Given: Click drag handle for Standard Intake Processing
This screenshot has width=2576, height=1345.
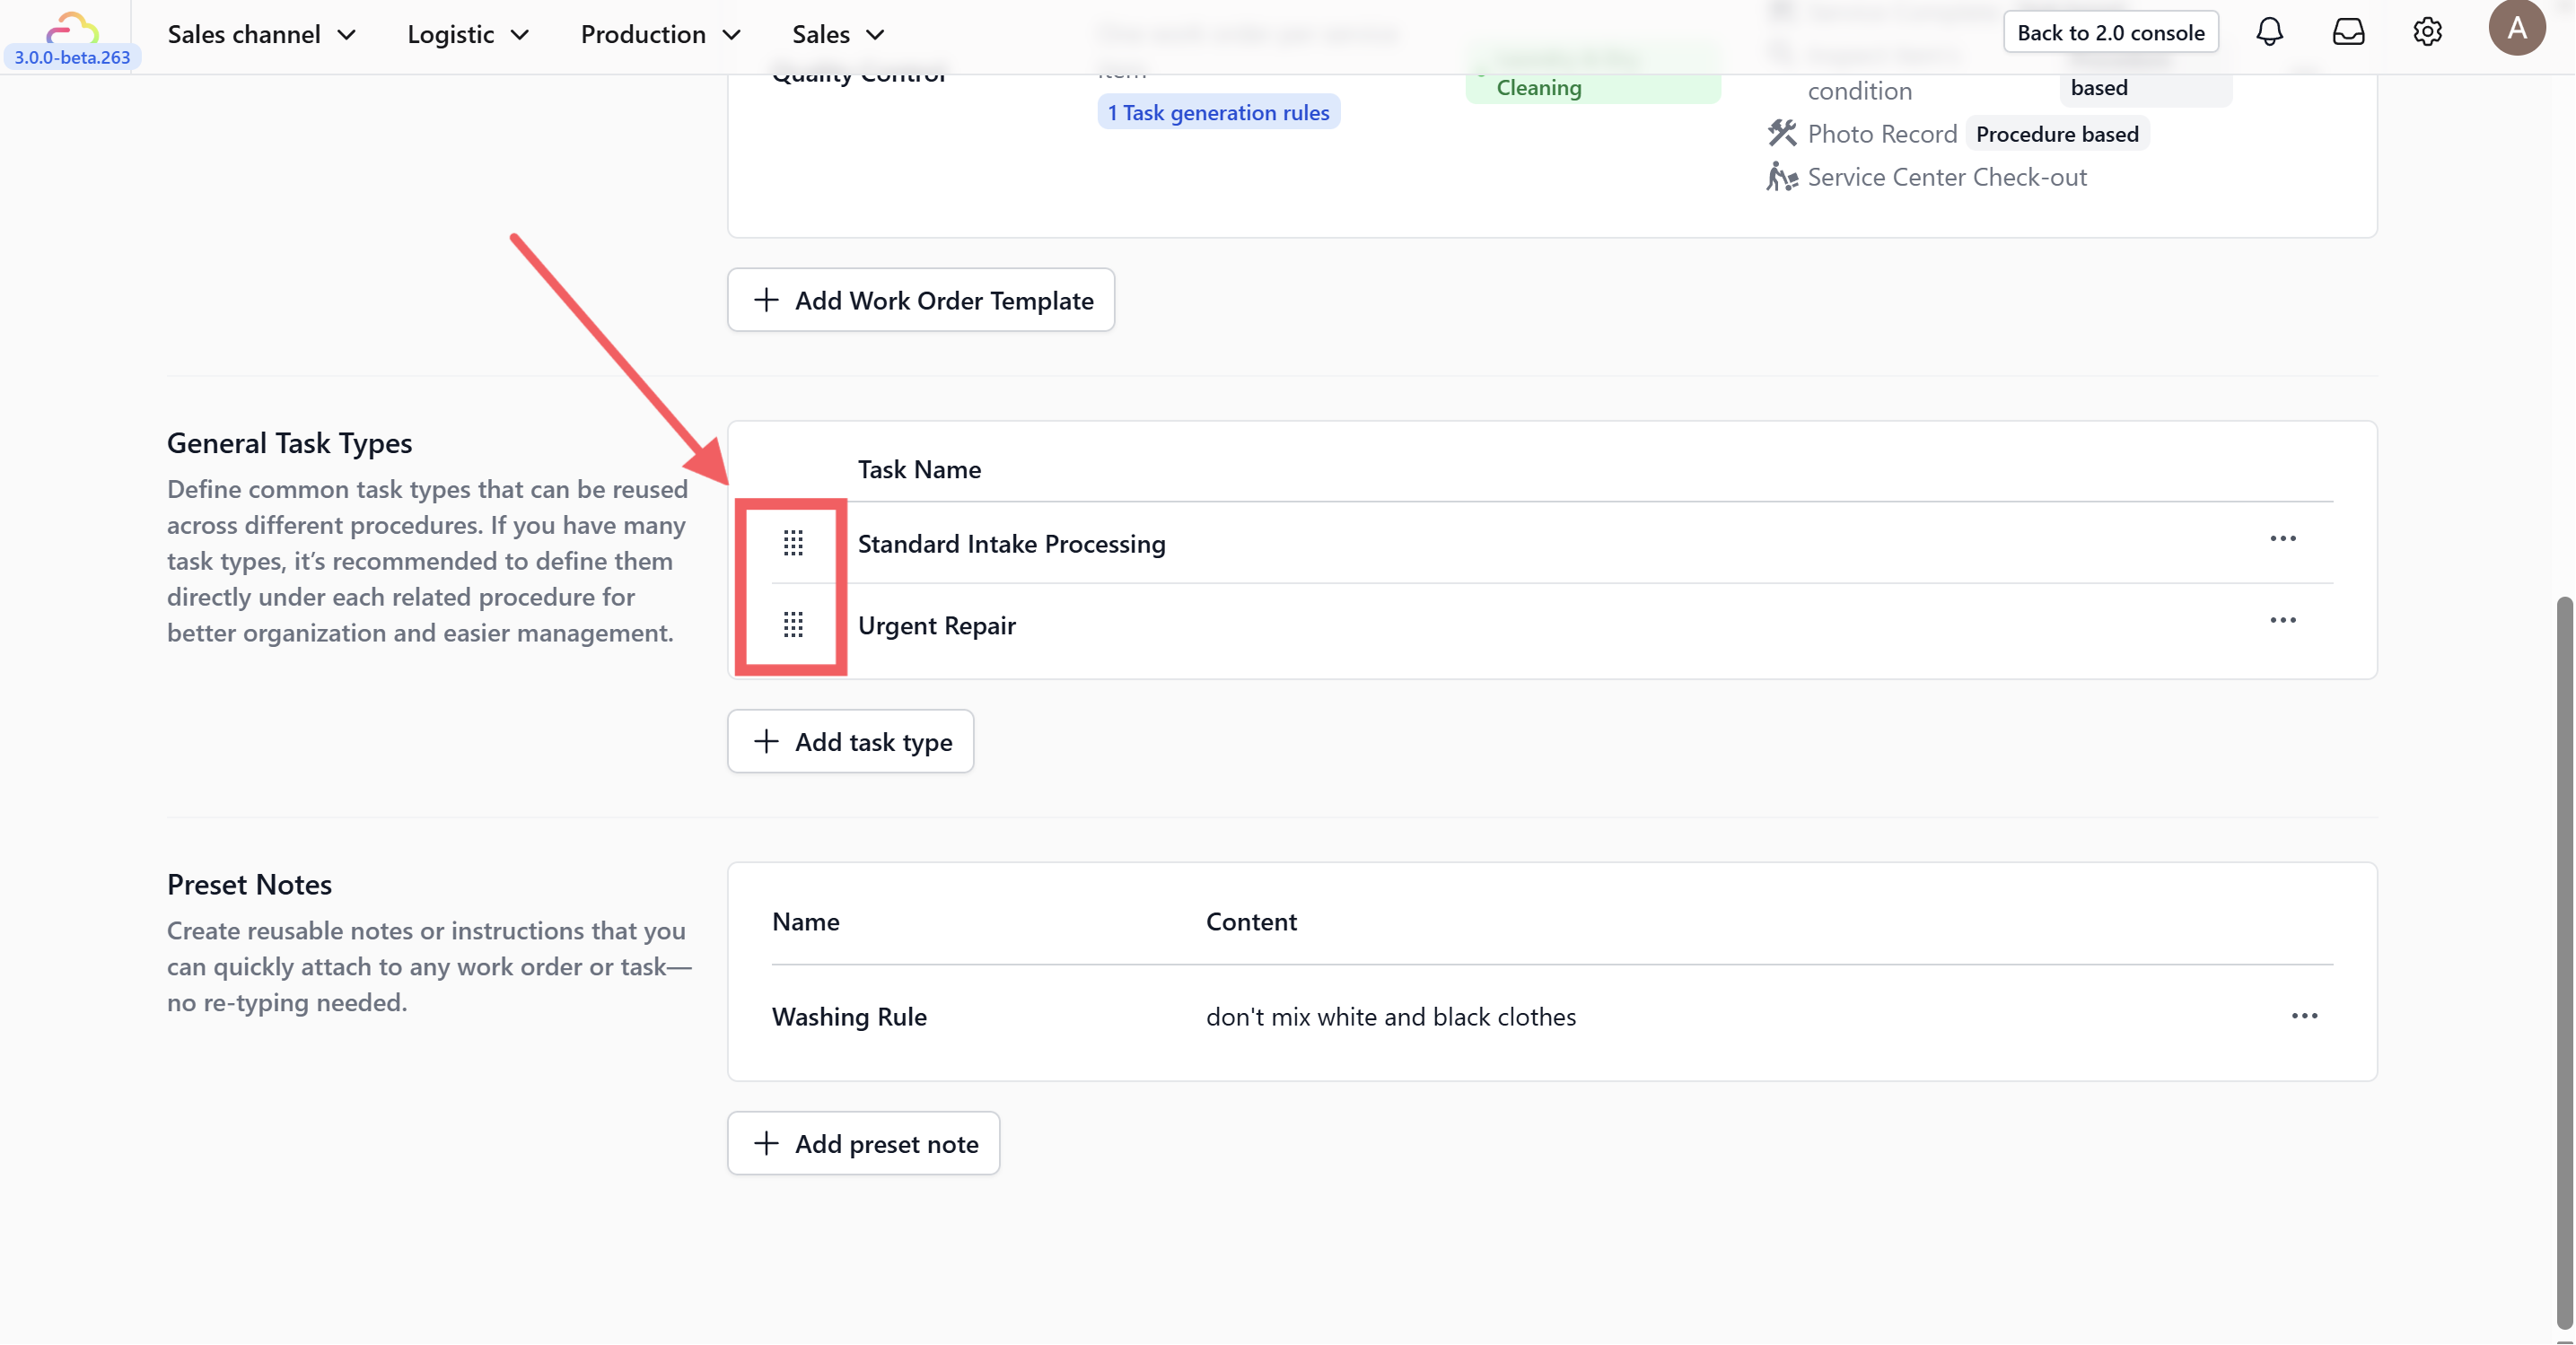Looking at the screenshot, I should click(793, 543).
